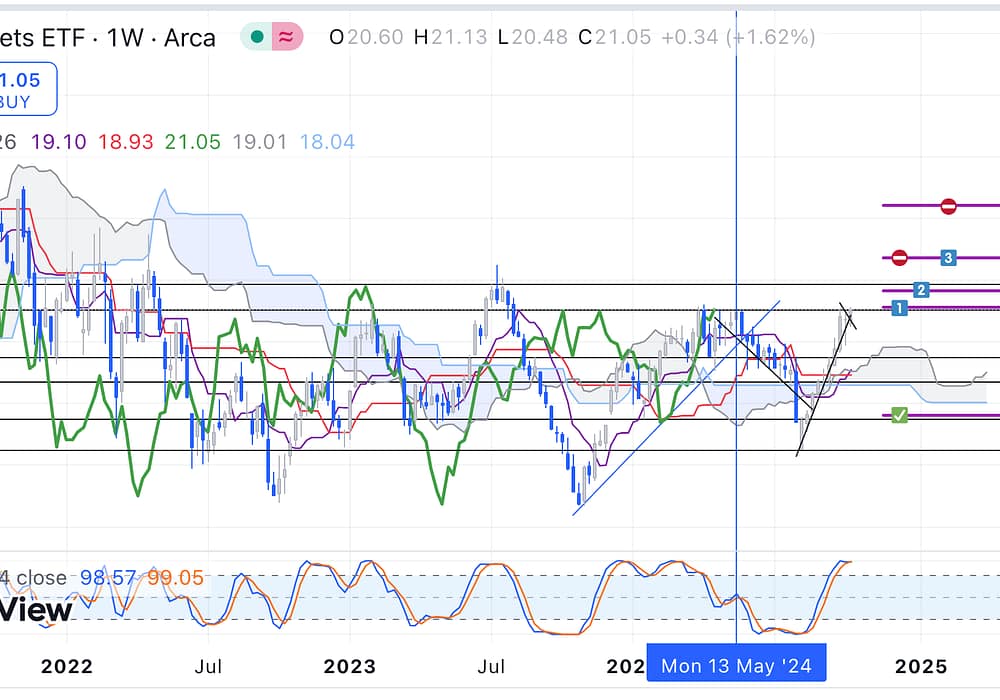This screenshot has width=1000, height=700.
Task: Click the light blue 18.04 indicator value
Action: [326, 142]
